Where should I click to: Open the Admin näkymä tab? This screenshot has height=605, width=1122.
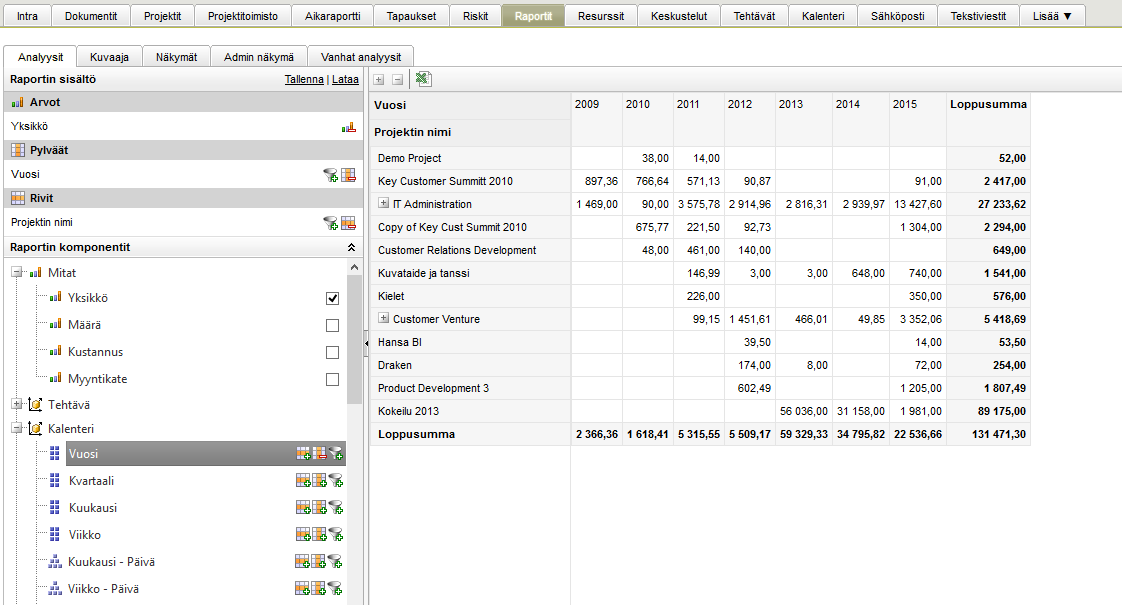259,57
